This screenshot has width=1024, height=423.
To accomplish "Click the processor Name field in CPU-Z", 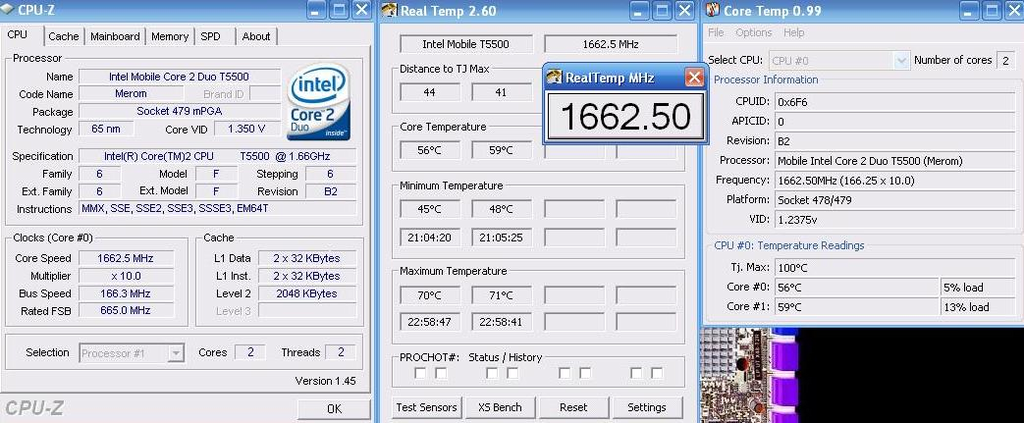I will [179, 76].
